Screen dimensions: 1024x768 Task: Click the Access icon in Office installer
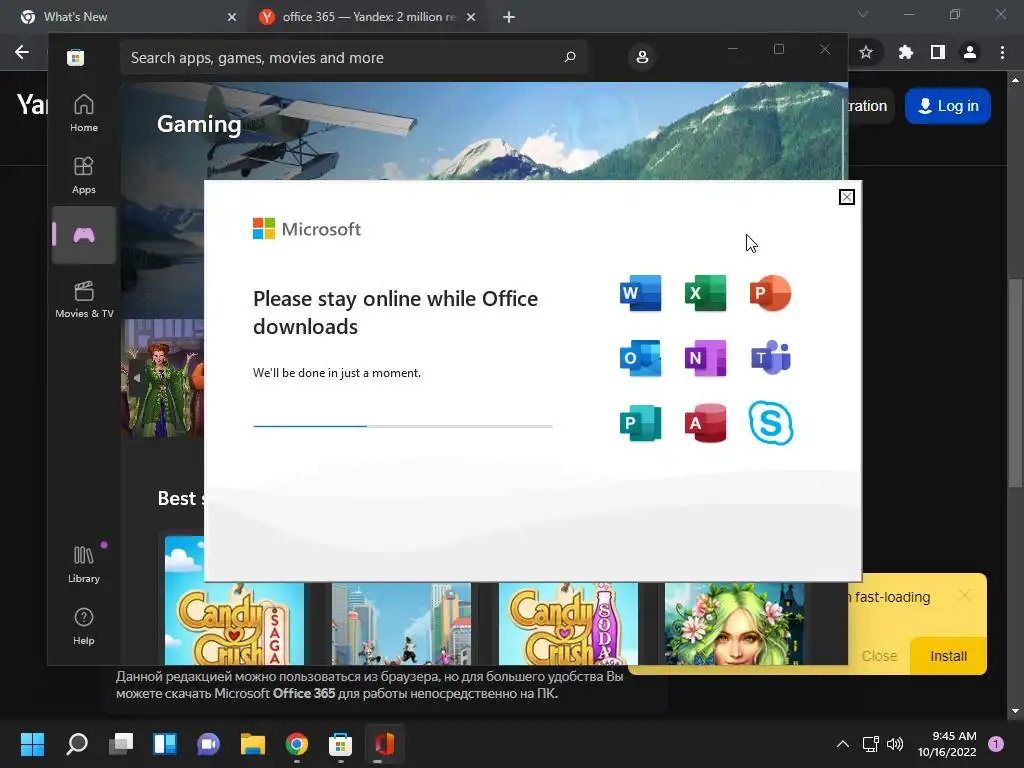coord(705,423)
